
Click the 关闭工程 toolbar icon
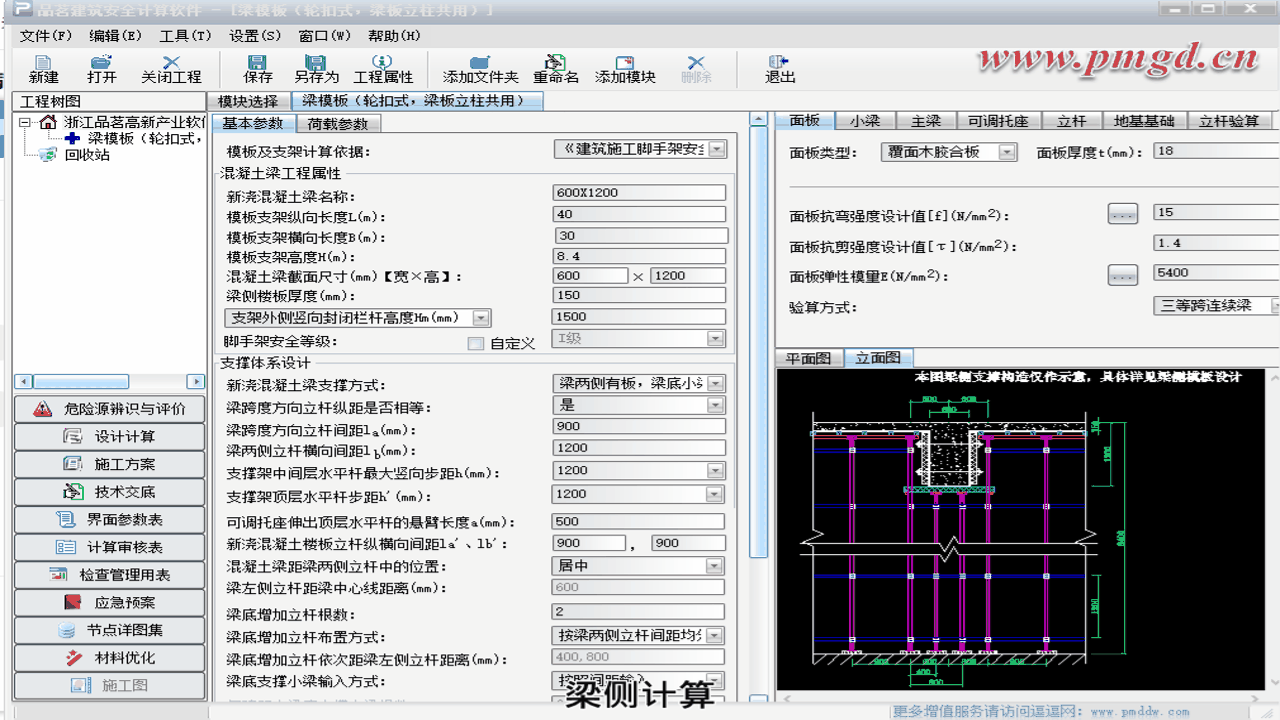tap(171, 69)
